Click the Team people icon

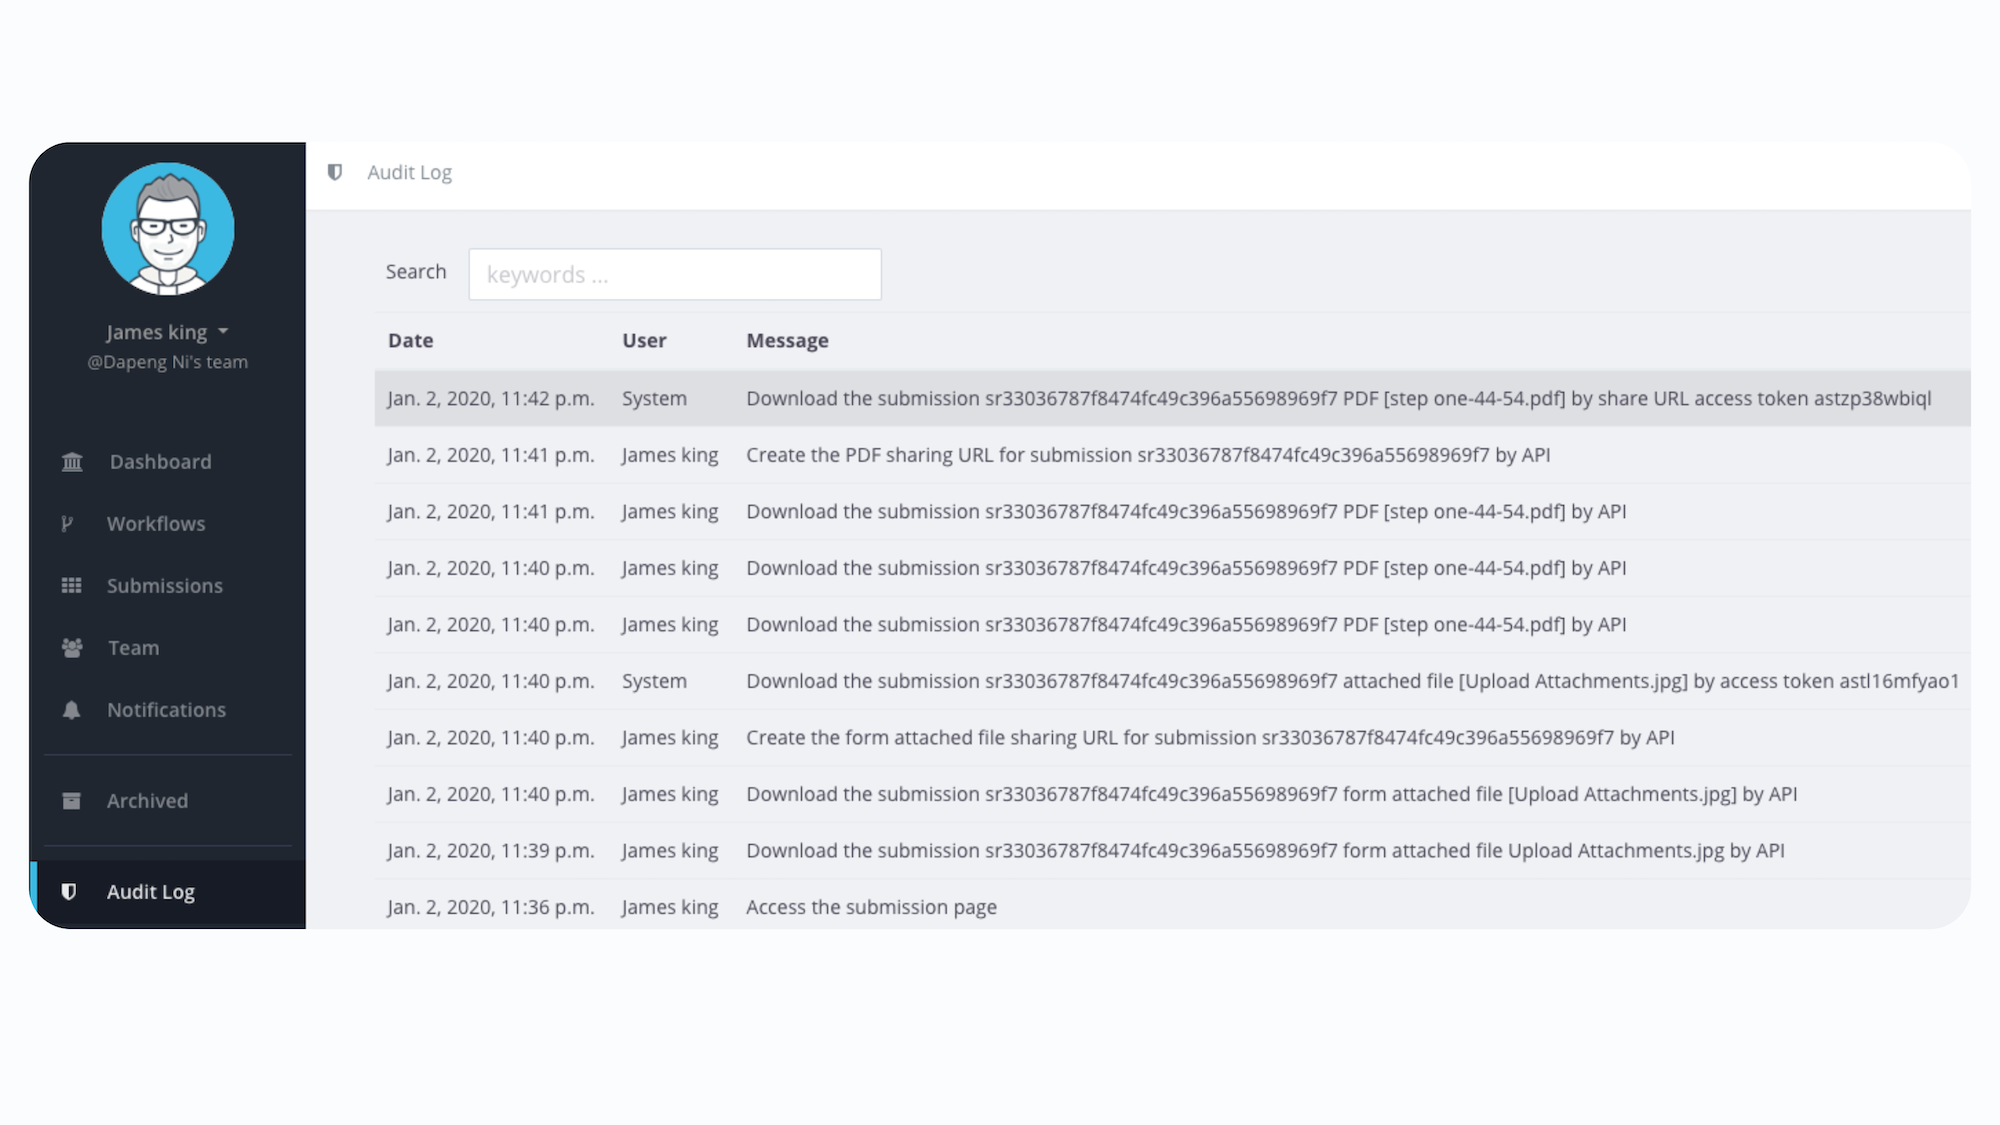pos(72,648)
